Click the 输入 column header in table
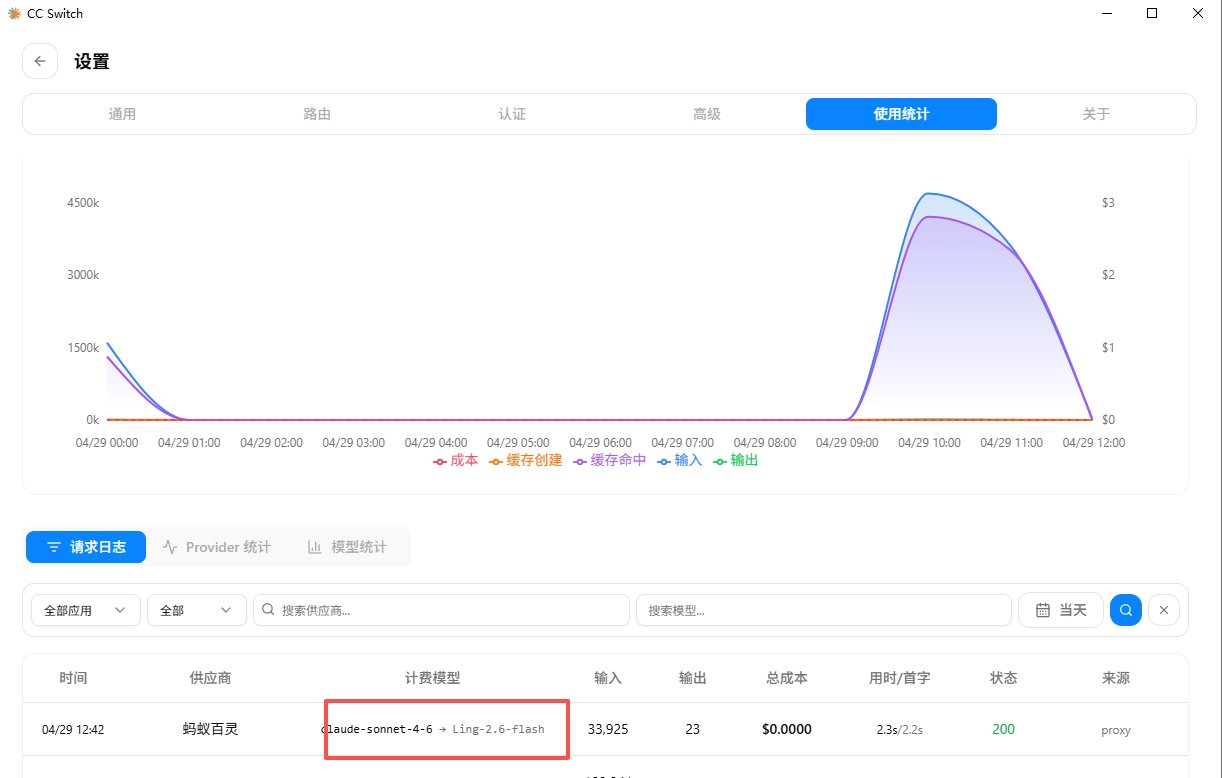Viewport: 1222px width, 778px height. tap(608, 678)
